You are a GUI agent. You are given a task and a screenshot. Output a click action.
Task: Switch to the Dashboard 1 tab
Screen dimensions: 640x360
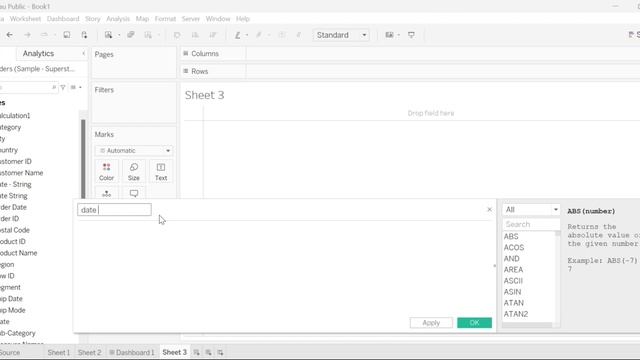coord(132,352)
